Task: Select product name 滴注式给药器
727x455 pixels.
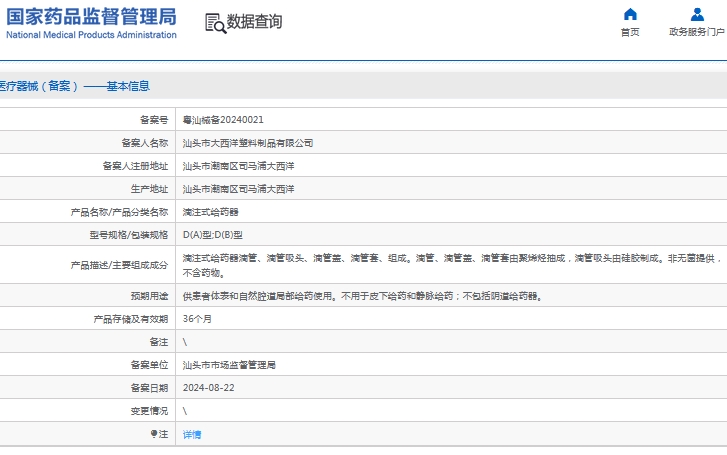Action: [x=210, y=212]
